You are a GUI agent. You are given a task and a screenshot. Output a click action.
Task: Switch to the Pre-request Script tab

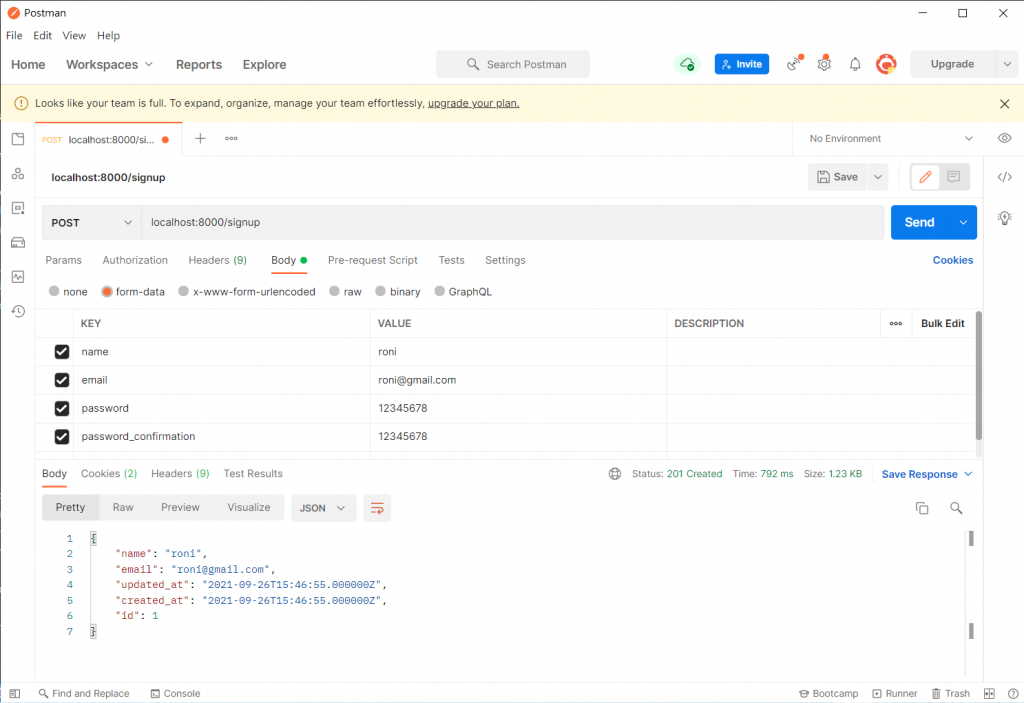tap(373, 260)
